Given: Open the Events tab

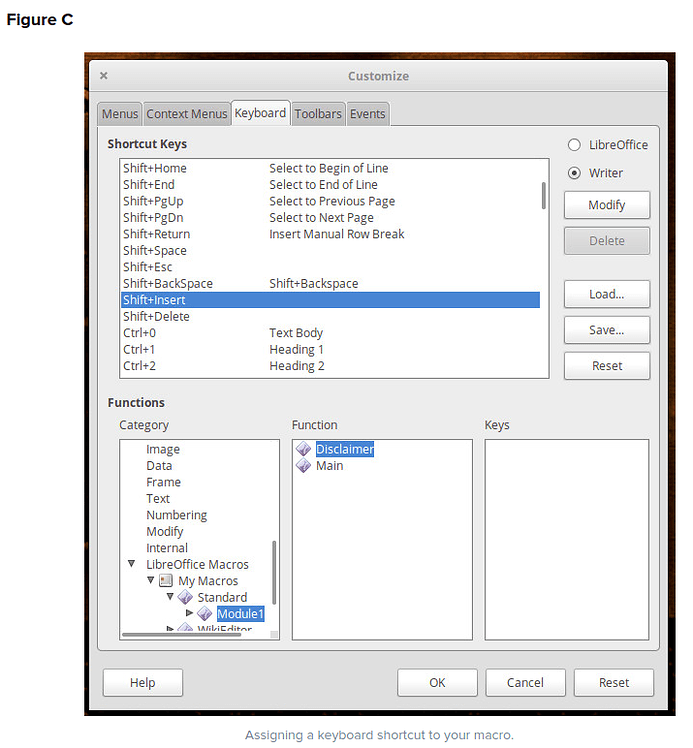Looking at the screenshot, I should tap(368, 114).
